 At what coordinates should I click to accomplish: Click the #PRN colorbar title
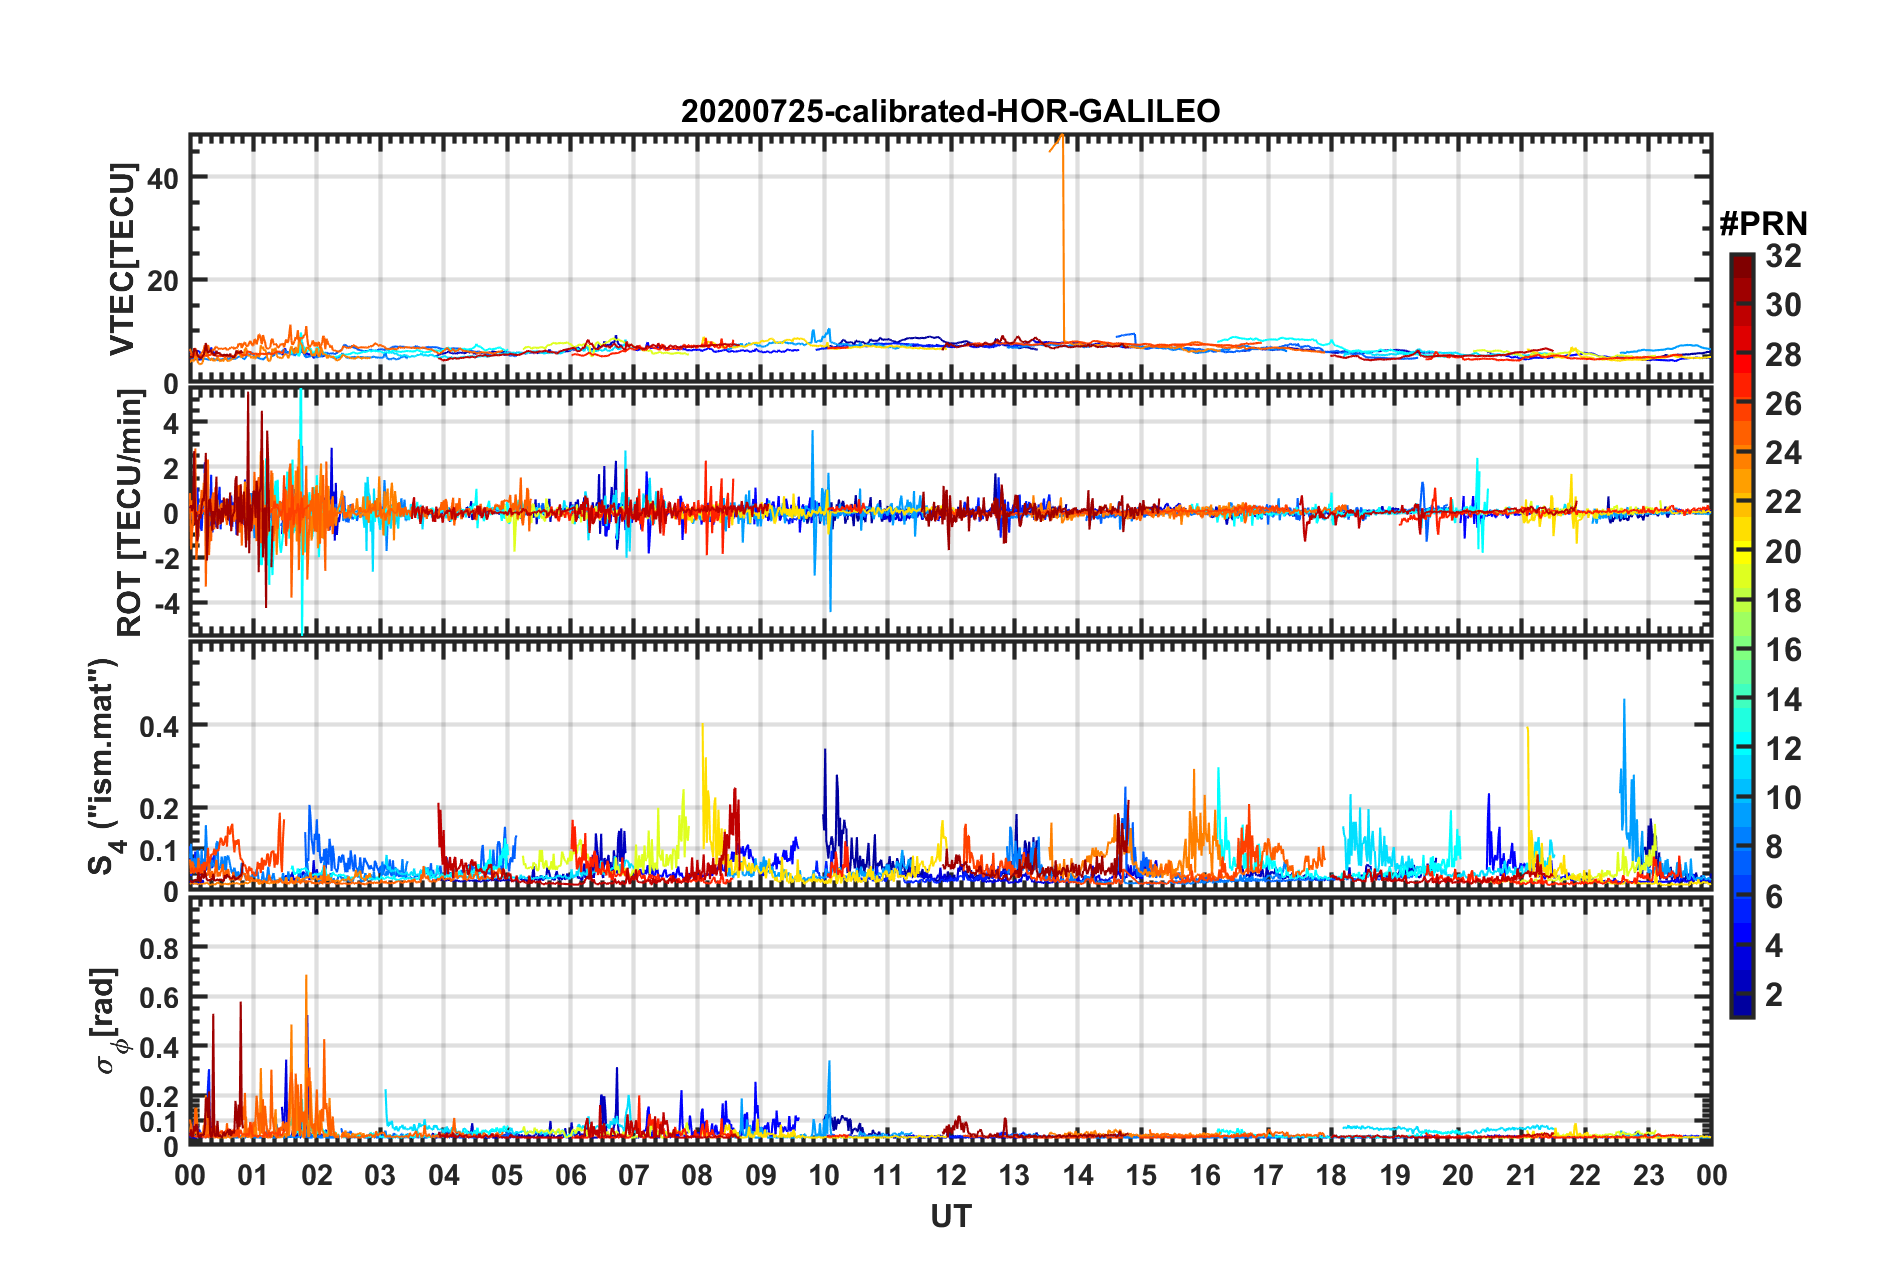pyautogui.click(x=1763, y=224)
